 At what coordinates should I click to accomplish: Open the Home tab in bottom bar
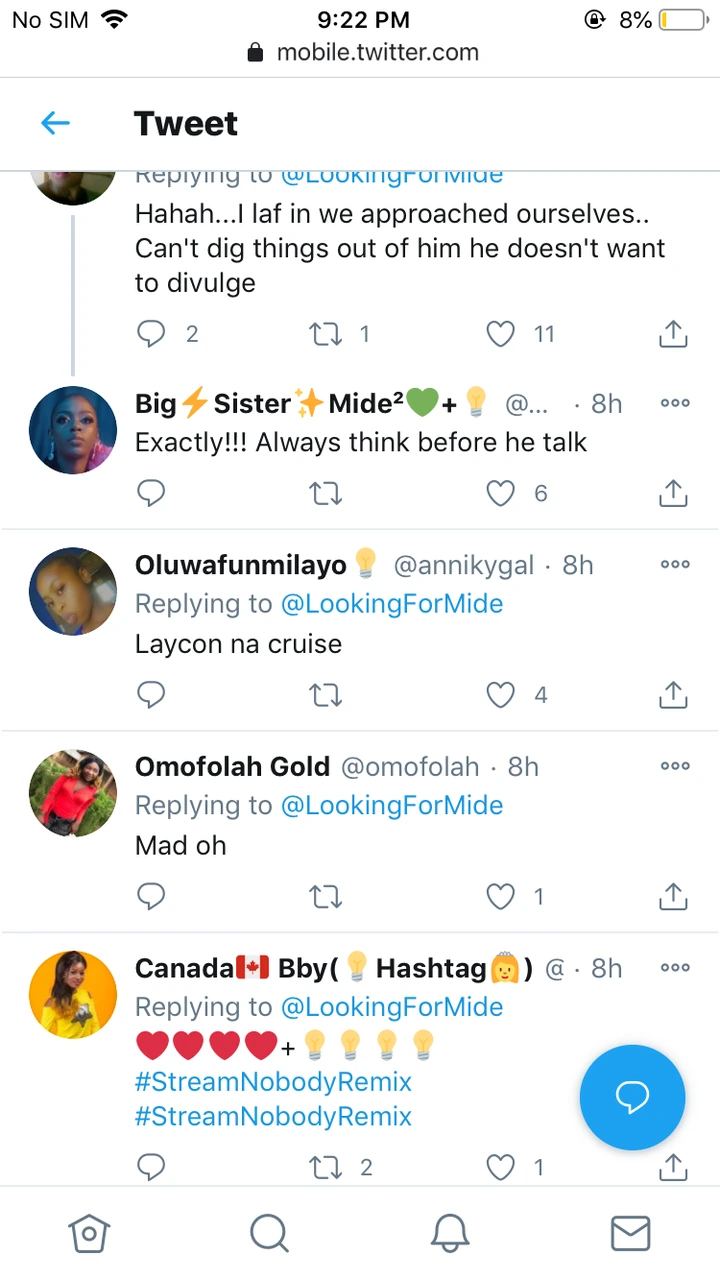pyautogui.click(x=88, y=1233)
